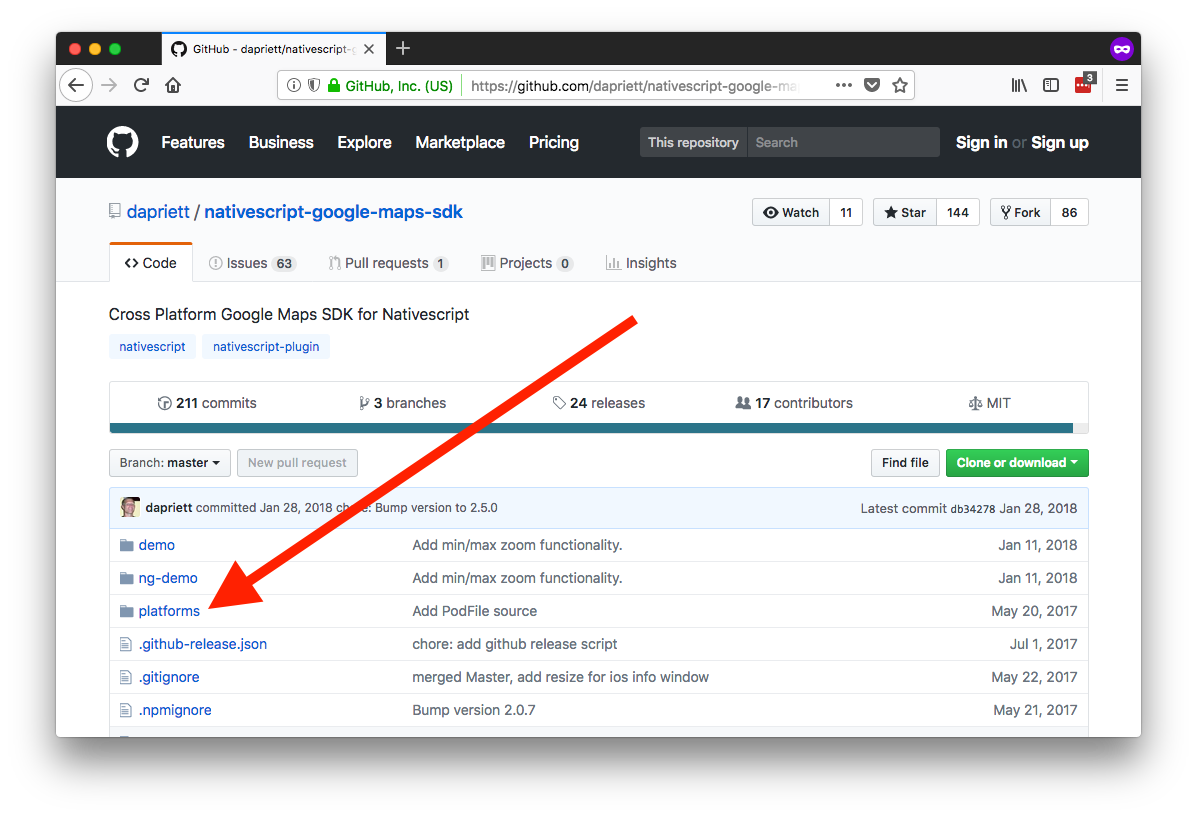Click the GitHub Search input field
The width and height of the screenshot is (1197, 817).
tap(843, 142)
